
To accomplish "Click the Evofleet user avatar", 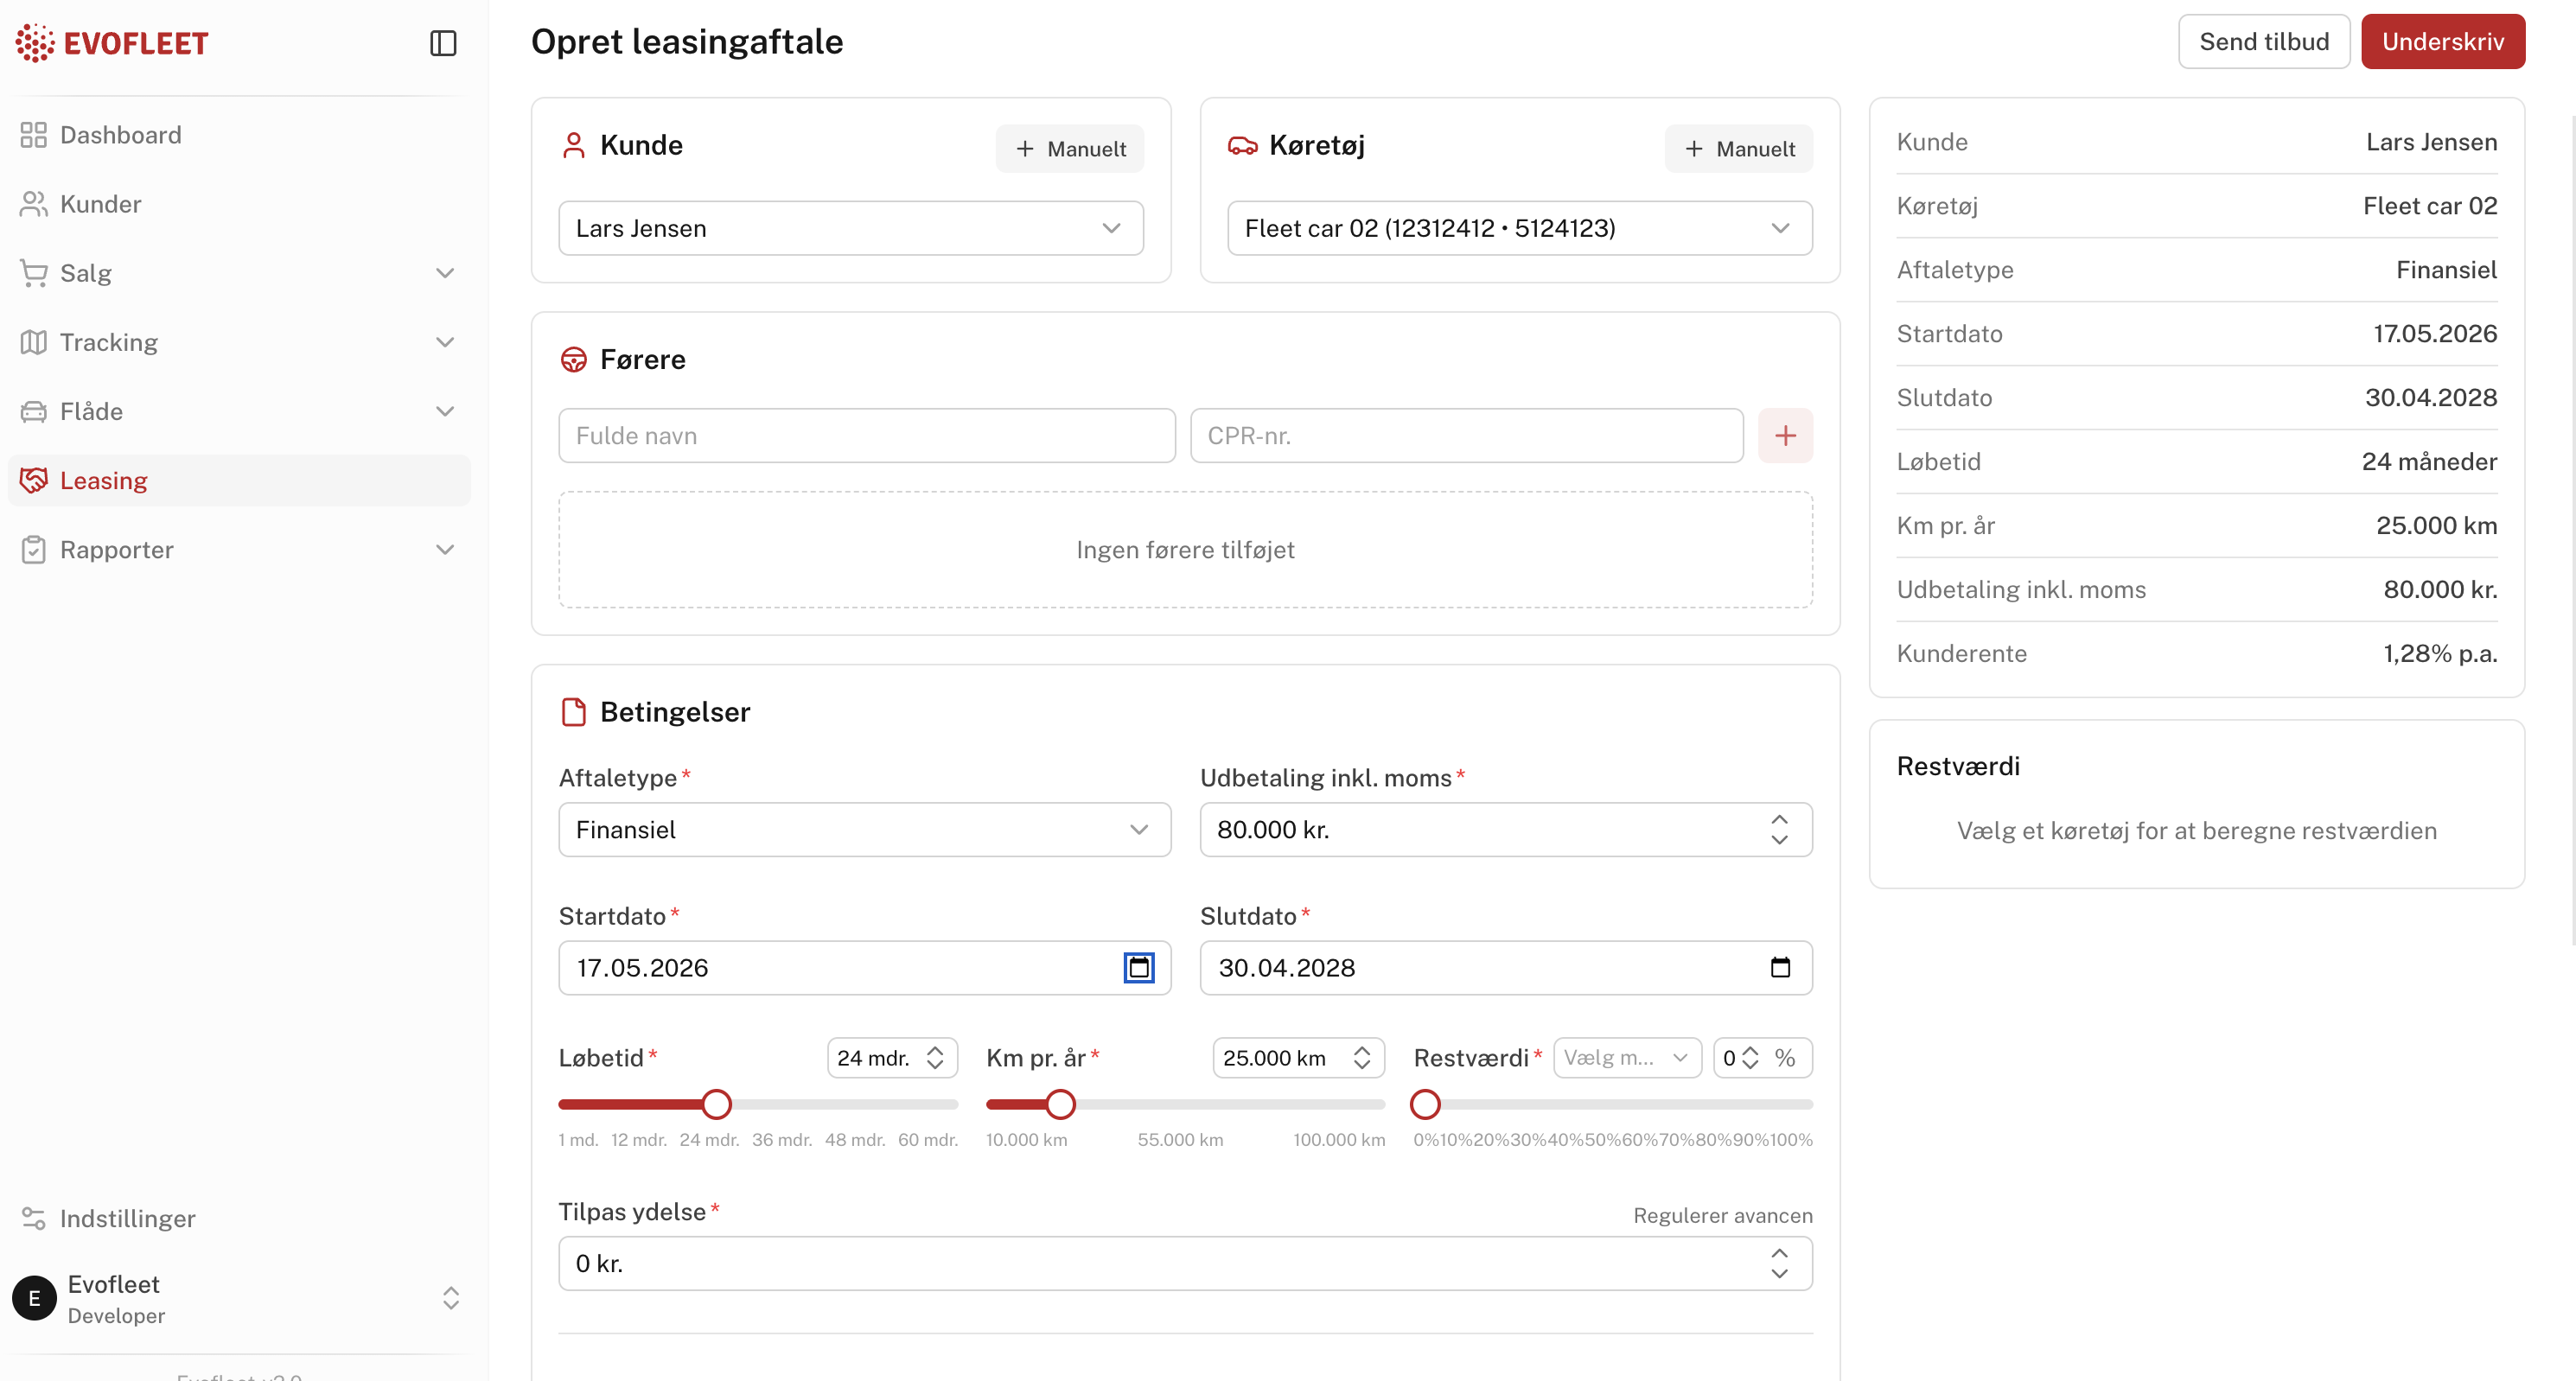I will (x=34, y=1298).
